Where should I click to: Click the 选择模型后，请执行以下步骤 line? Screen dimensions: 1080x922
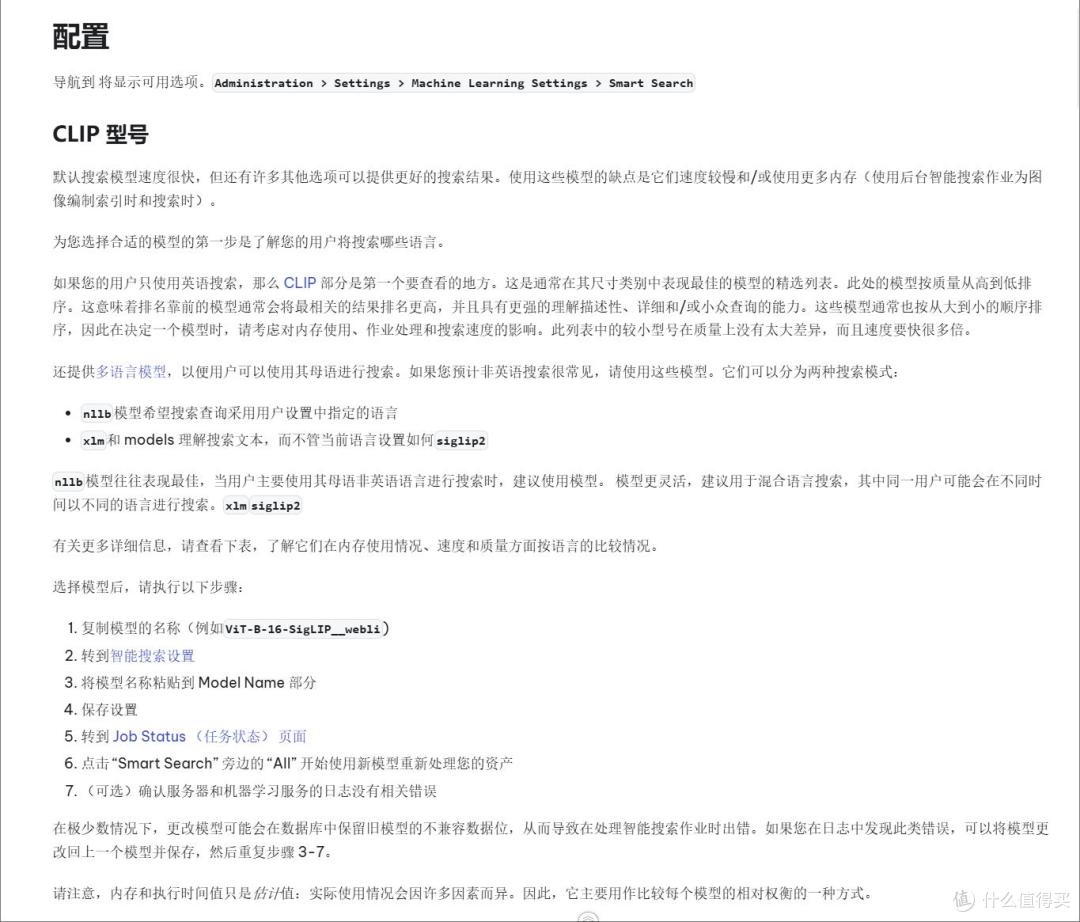click(x=148, y=587)
